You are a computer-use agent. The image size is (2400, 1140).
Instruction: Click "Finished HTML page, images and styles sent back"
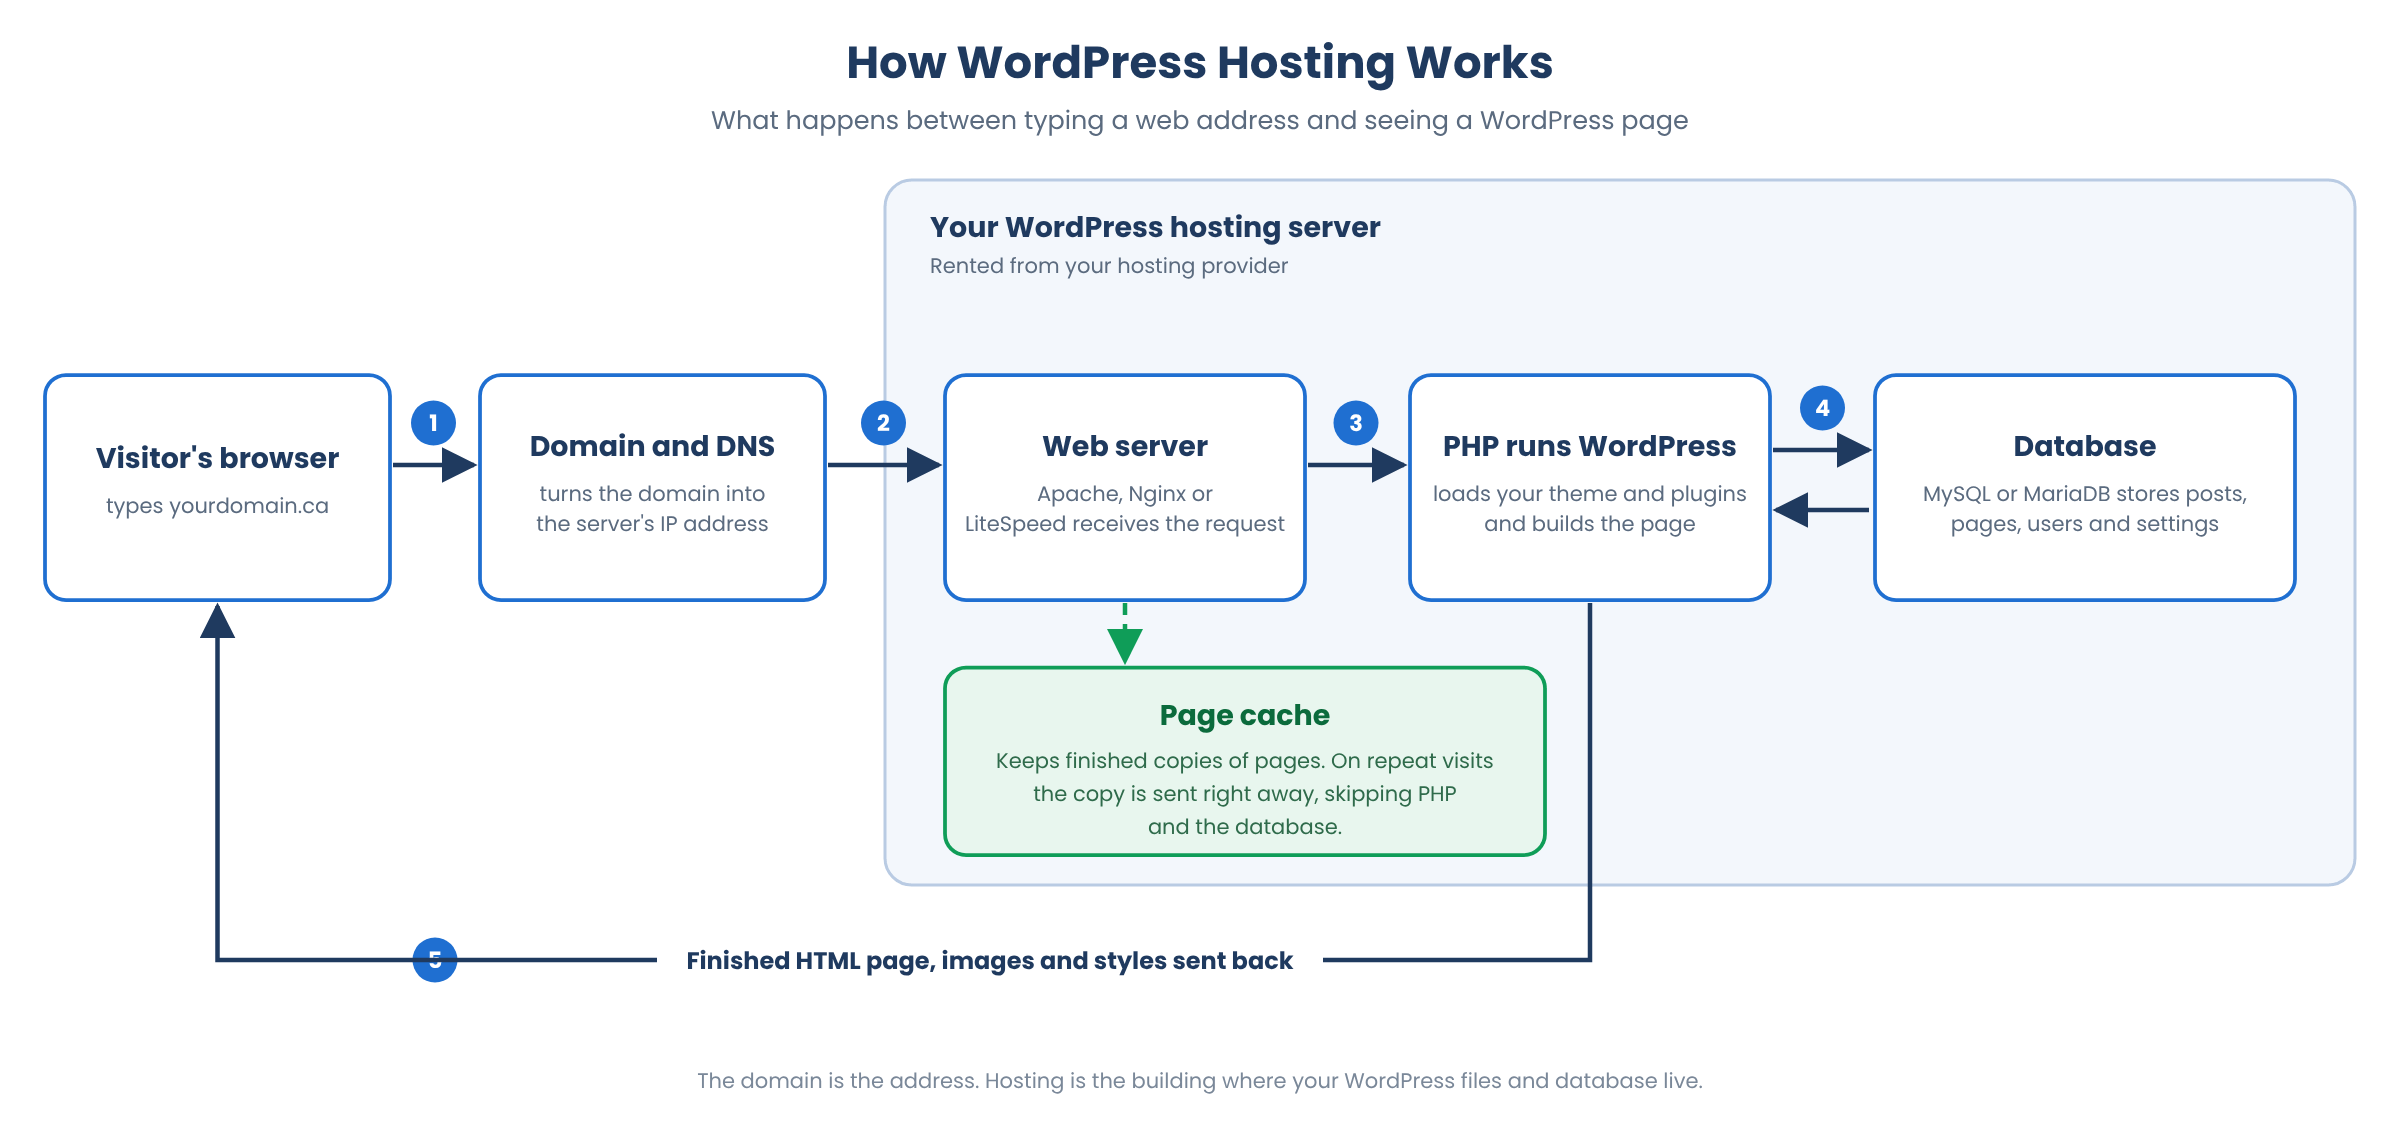[x=989, y=961]
